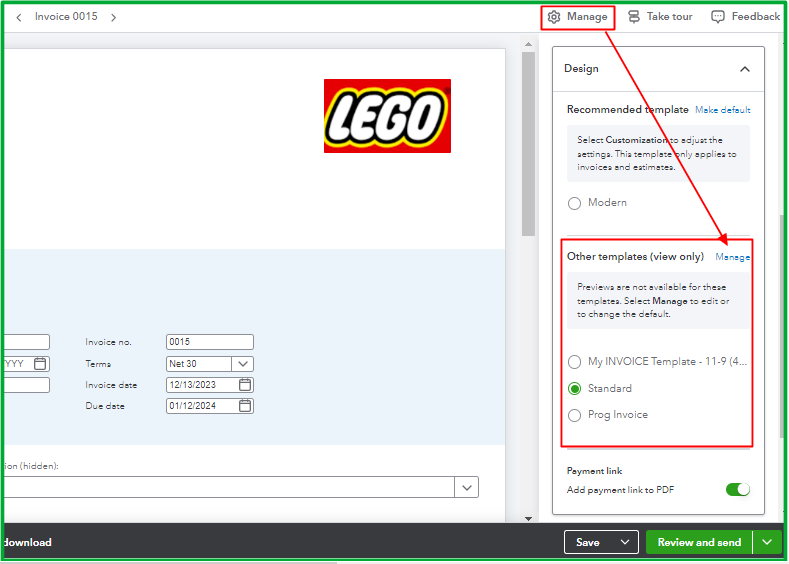
Task: Click the Invoice 0015 title text
Action: coord(66,17)
